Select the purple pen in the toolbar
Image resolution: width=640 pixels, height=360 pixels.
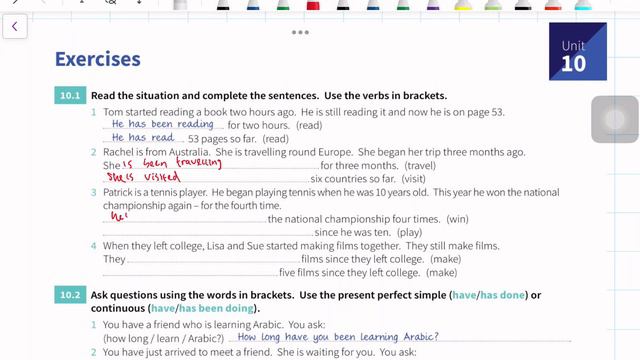pos(433,5)
